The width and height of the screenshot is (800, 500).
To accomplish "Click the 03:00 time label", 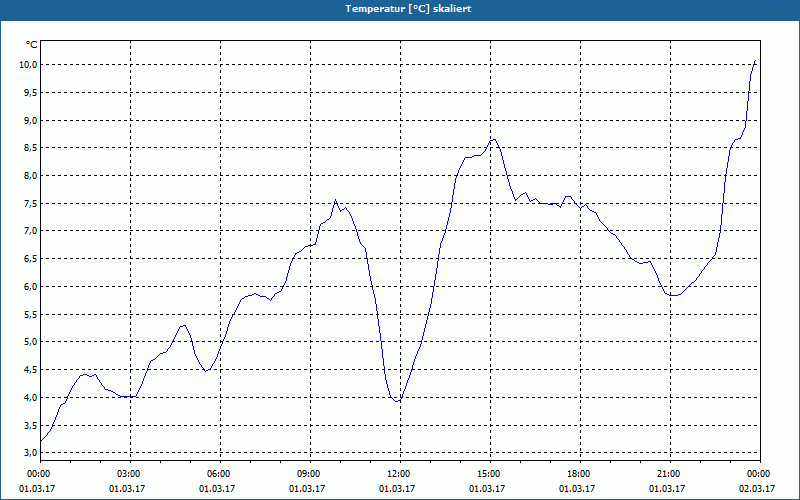I will [x=131, y=474].
